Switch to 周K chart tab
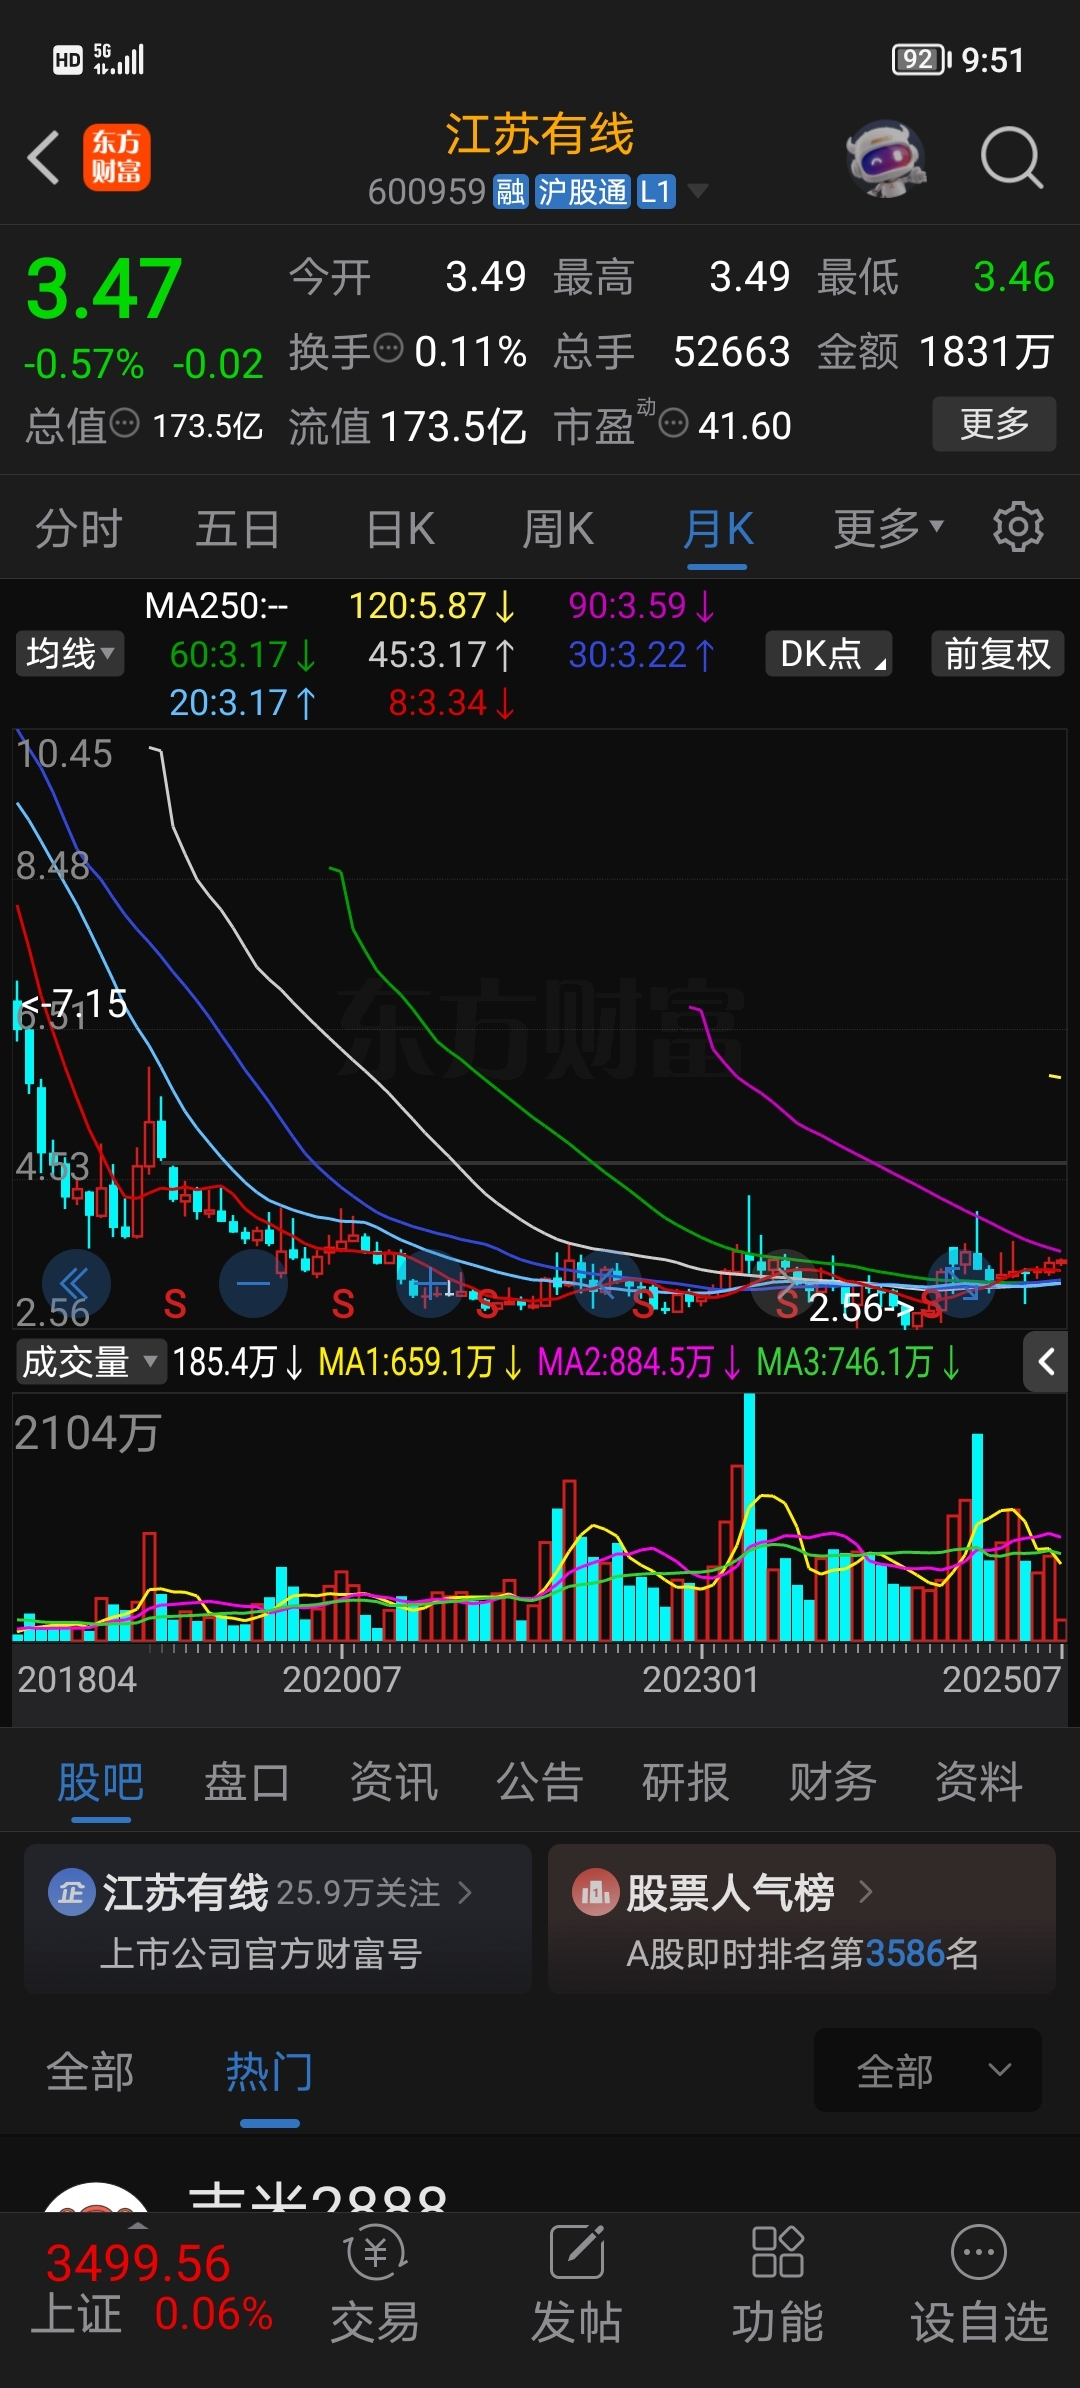This screenshot has width=1080, height=2388. tap(558, 528)
